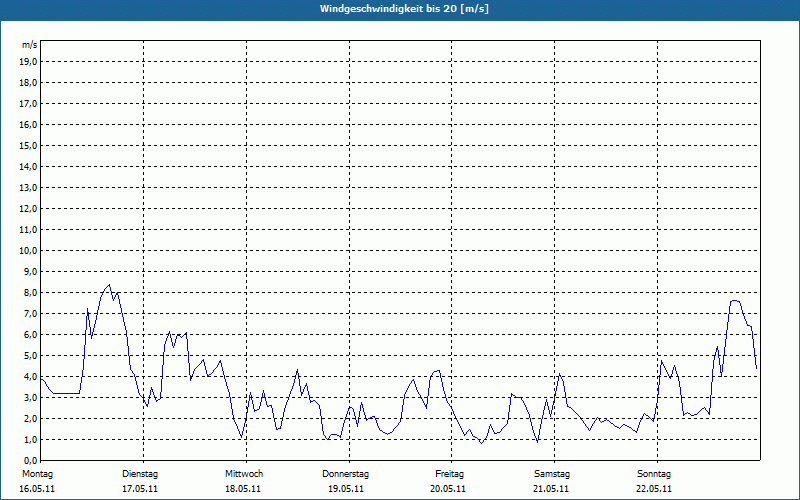Select the 4,0 axis value
The width and height of the screenshot is (800, 500).
click(29, 377)
